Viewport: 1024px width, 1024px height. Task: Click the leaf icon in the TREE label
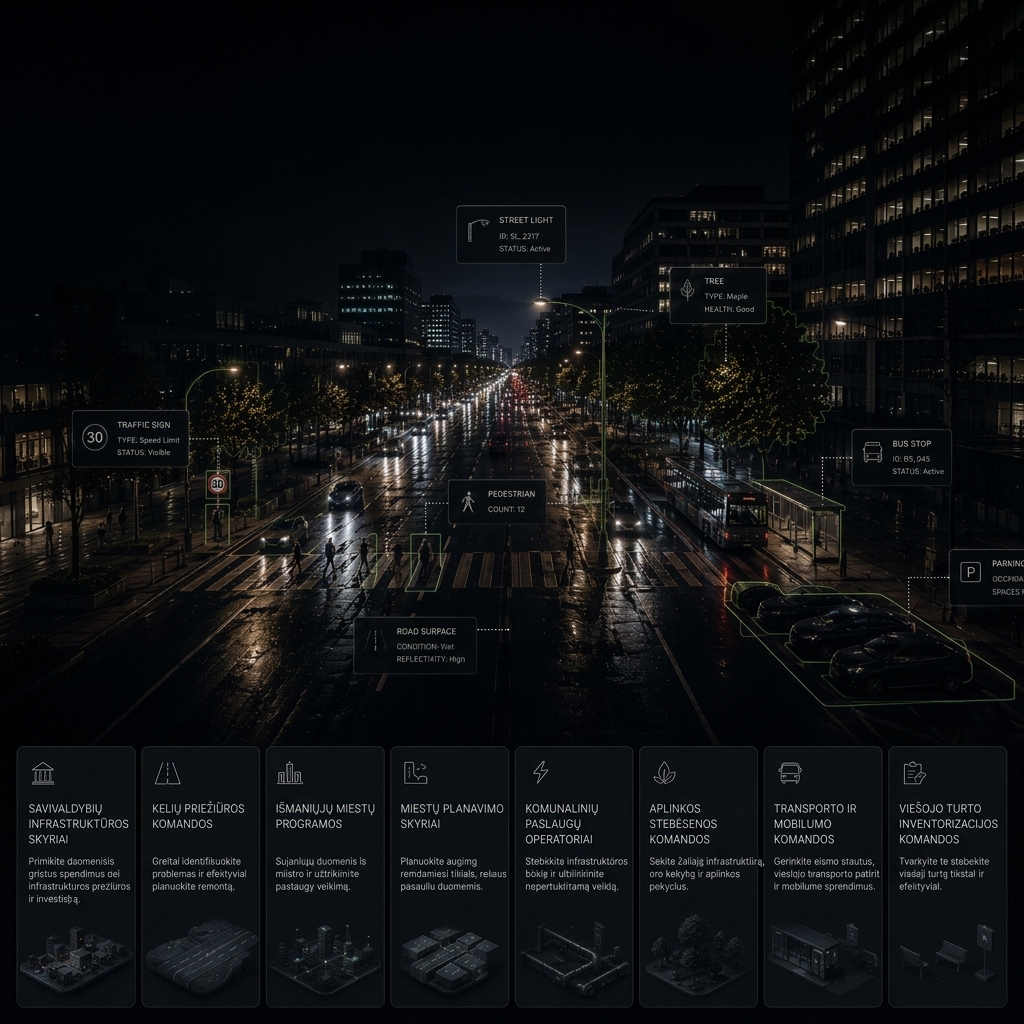click(687, 289)
